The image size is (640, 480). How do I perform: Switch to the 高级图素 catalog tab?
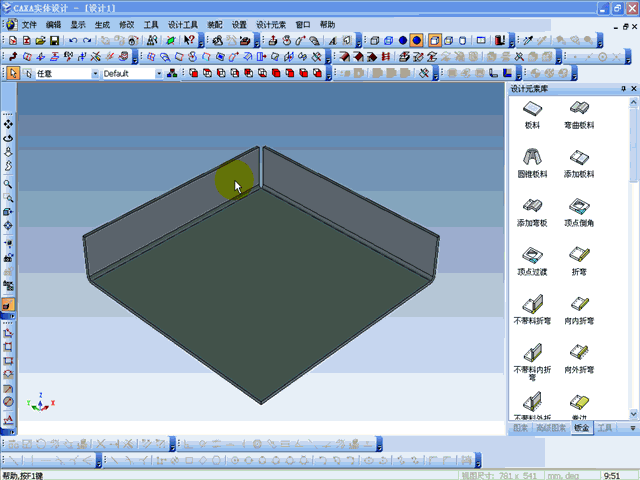coord(551,428)
